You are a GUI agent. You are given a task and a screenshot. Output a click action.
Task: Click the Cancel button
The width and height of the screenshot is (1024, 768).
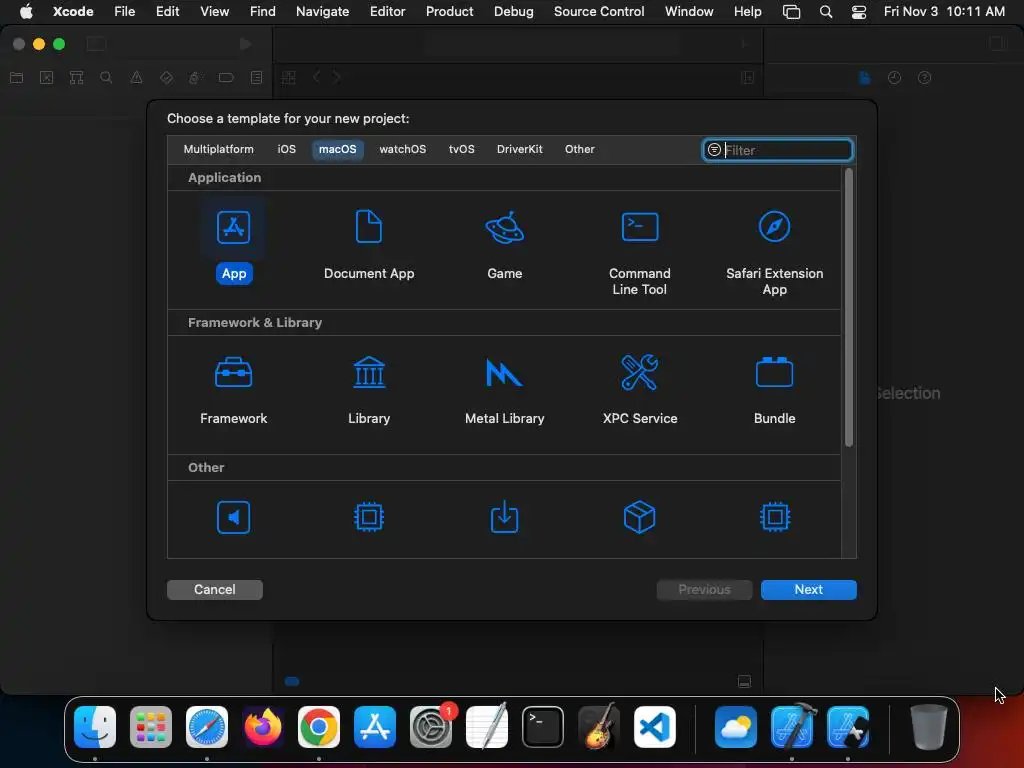coord(214,589)
